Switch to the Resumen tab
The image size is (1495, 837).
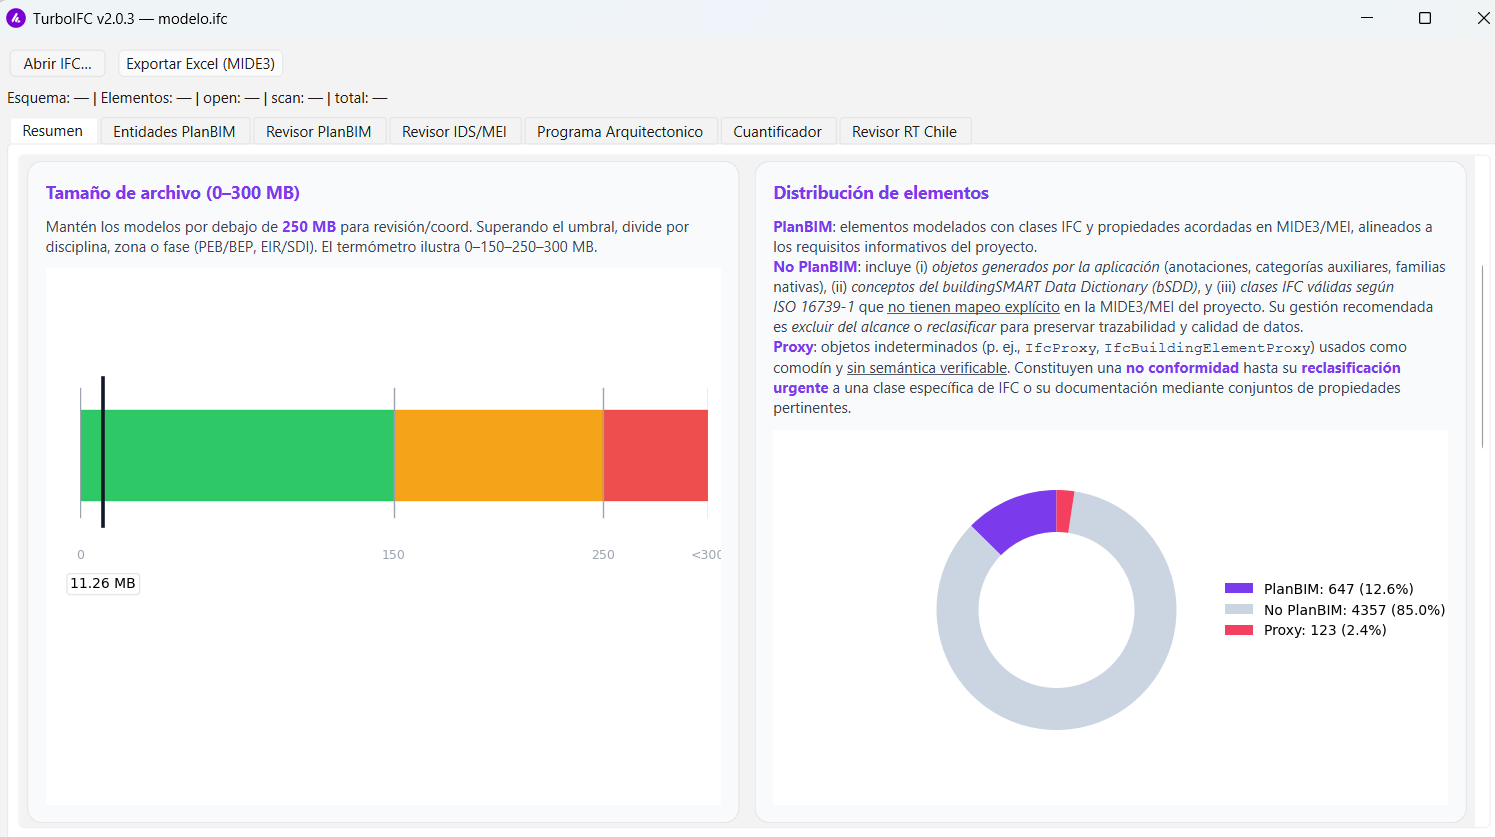[x=53, y=131]
